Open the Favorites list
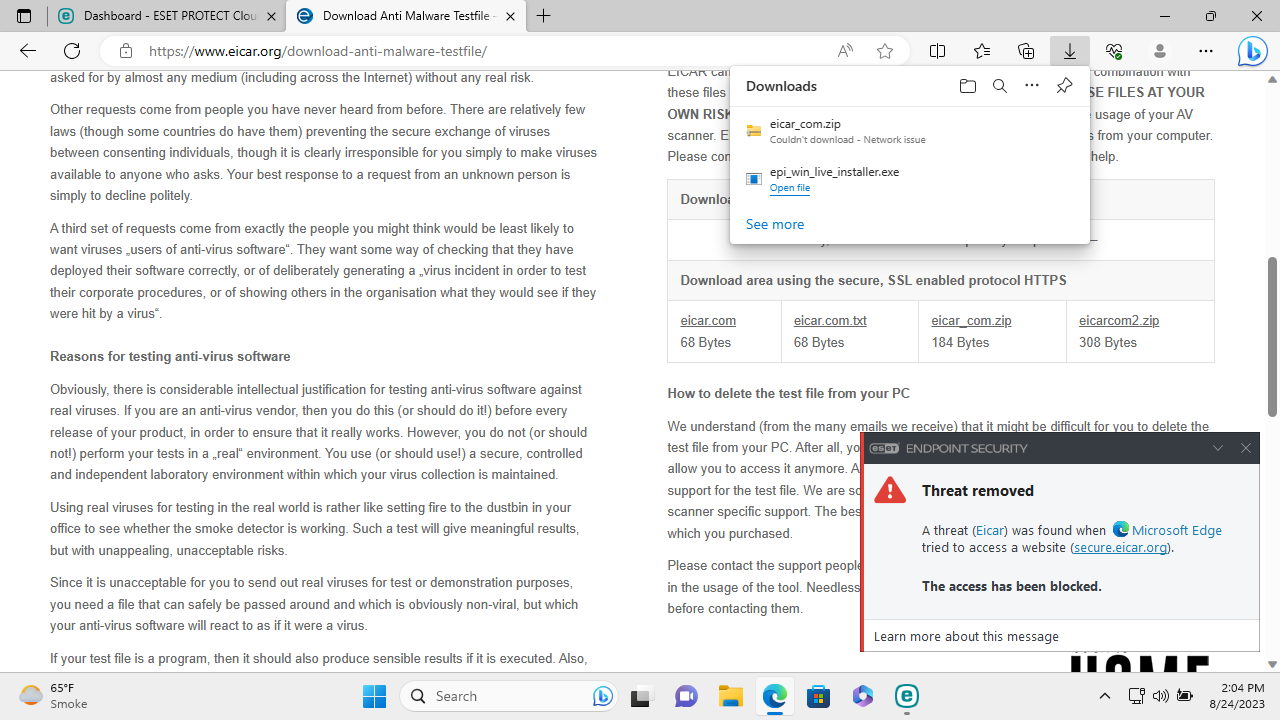The height and width of the screenshot is (720, 1280). click(982, 51)
